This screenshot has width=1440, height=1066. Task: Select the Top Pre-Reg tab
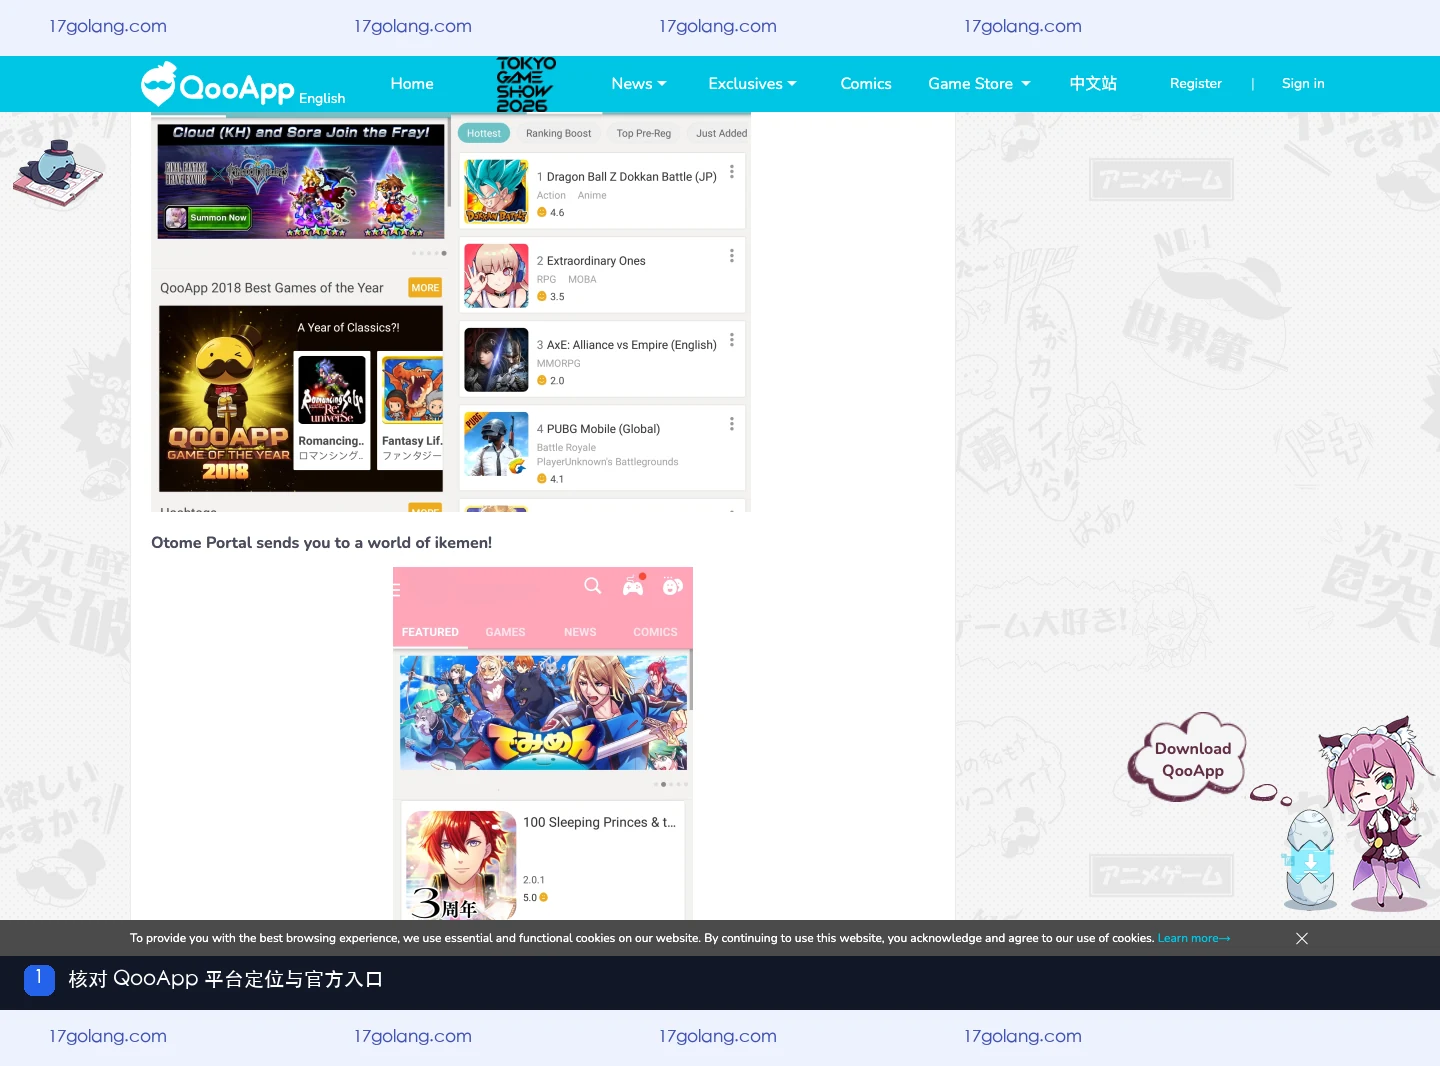click(x=644, y=133)
